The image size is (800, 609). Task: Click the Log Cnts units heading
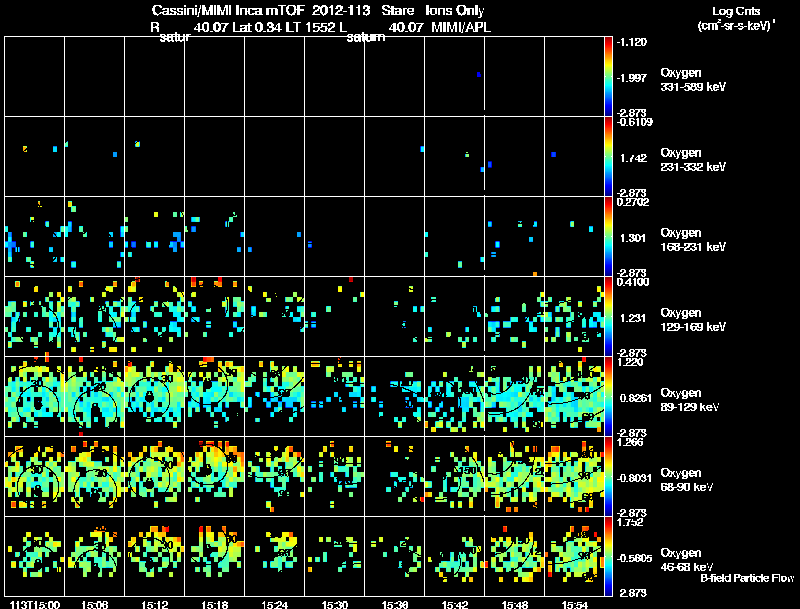736,18
